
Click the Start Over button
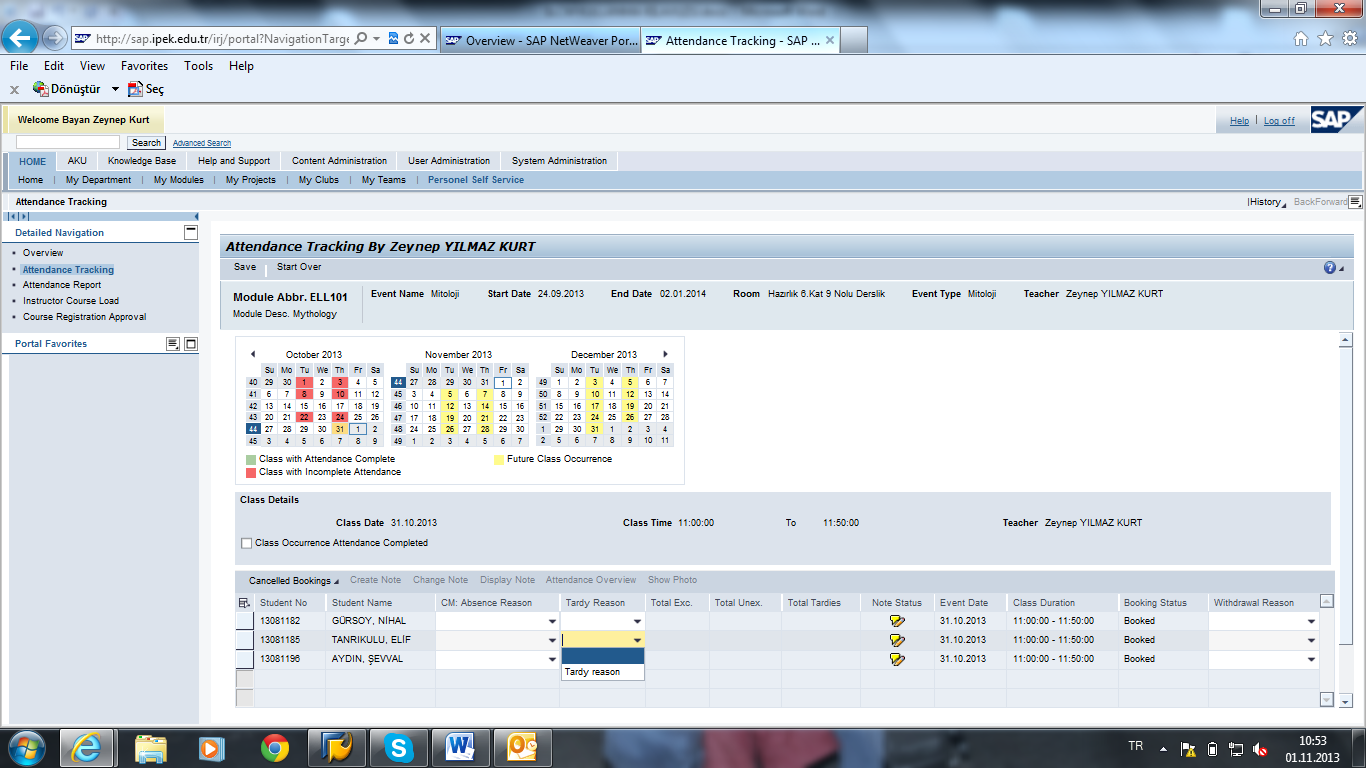[299, 267]
